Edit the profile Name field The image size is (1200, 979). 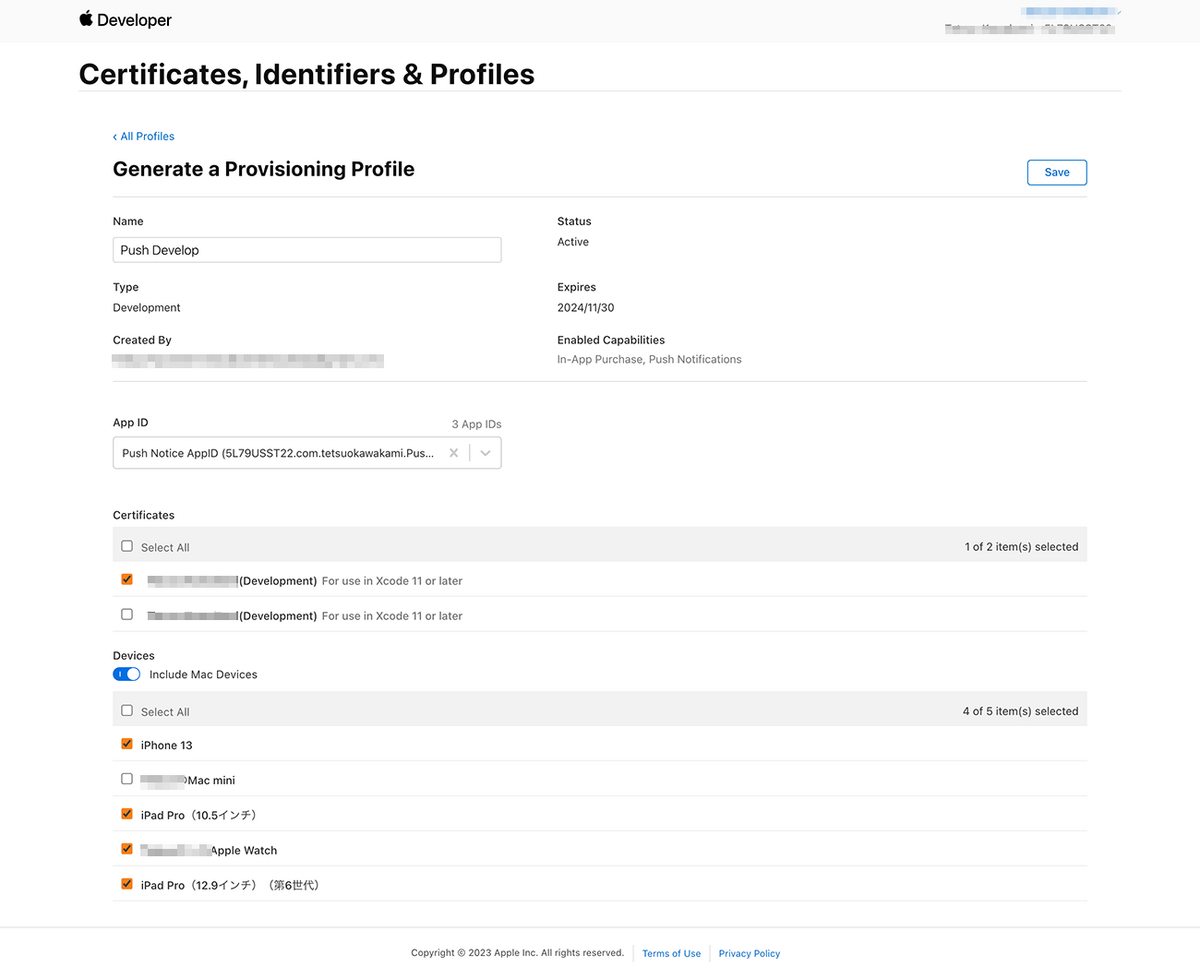[307, 250]
